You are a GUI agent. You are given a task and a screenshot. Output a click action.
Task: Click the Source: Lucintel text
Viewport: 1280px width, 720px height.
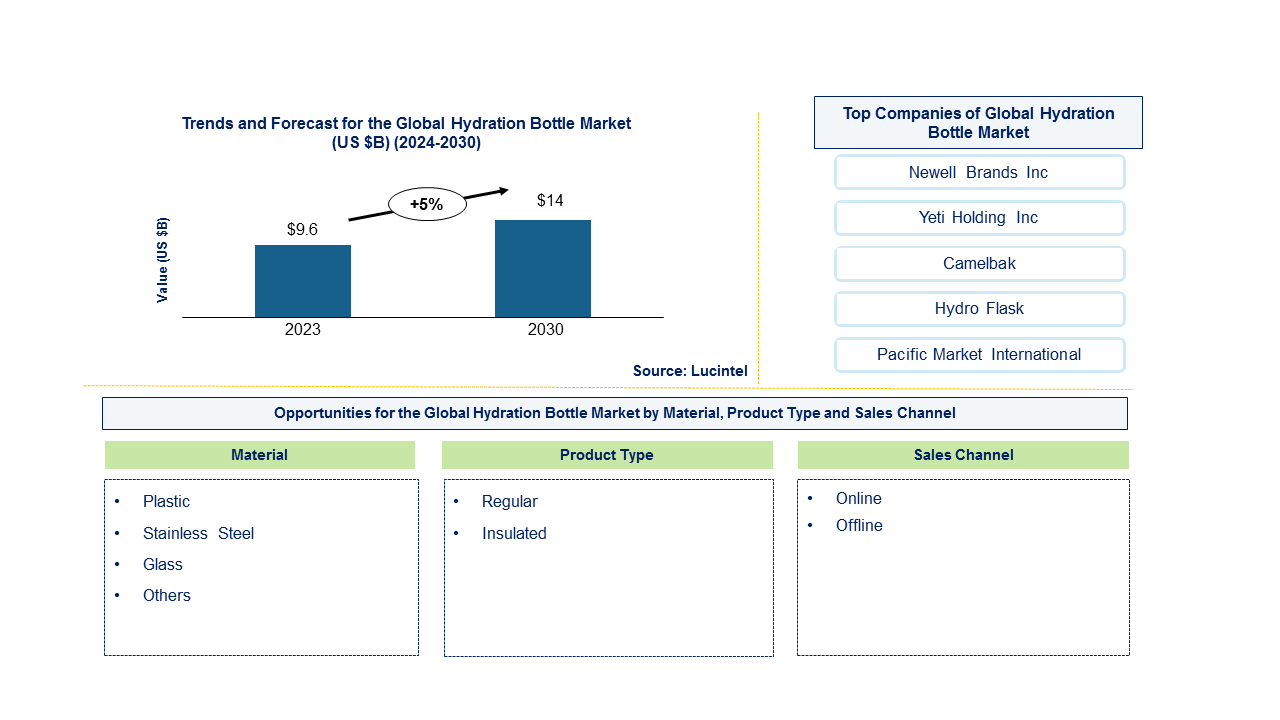pyautogui.click(x=690, y=371)
